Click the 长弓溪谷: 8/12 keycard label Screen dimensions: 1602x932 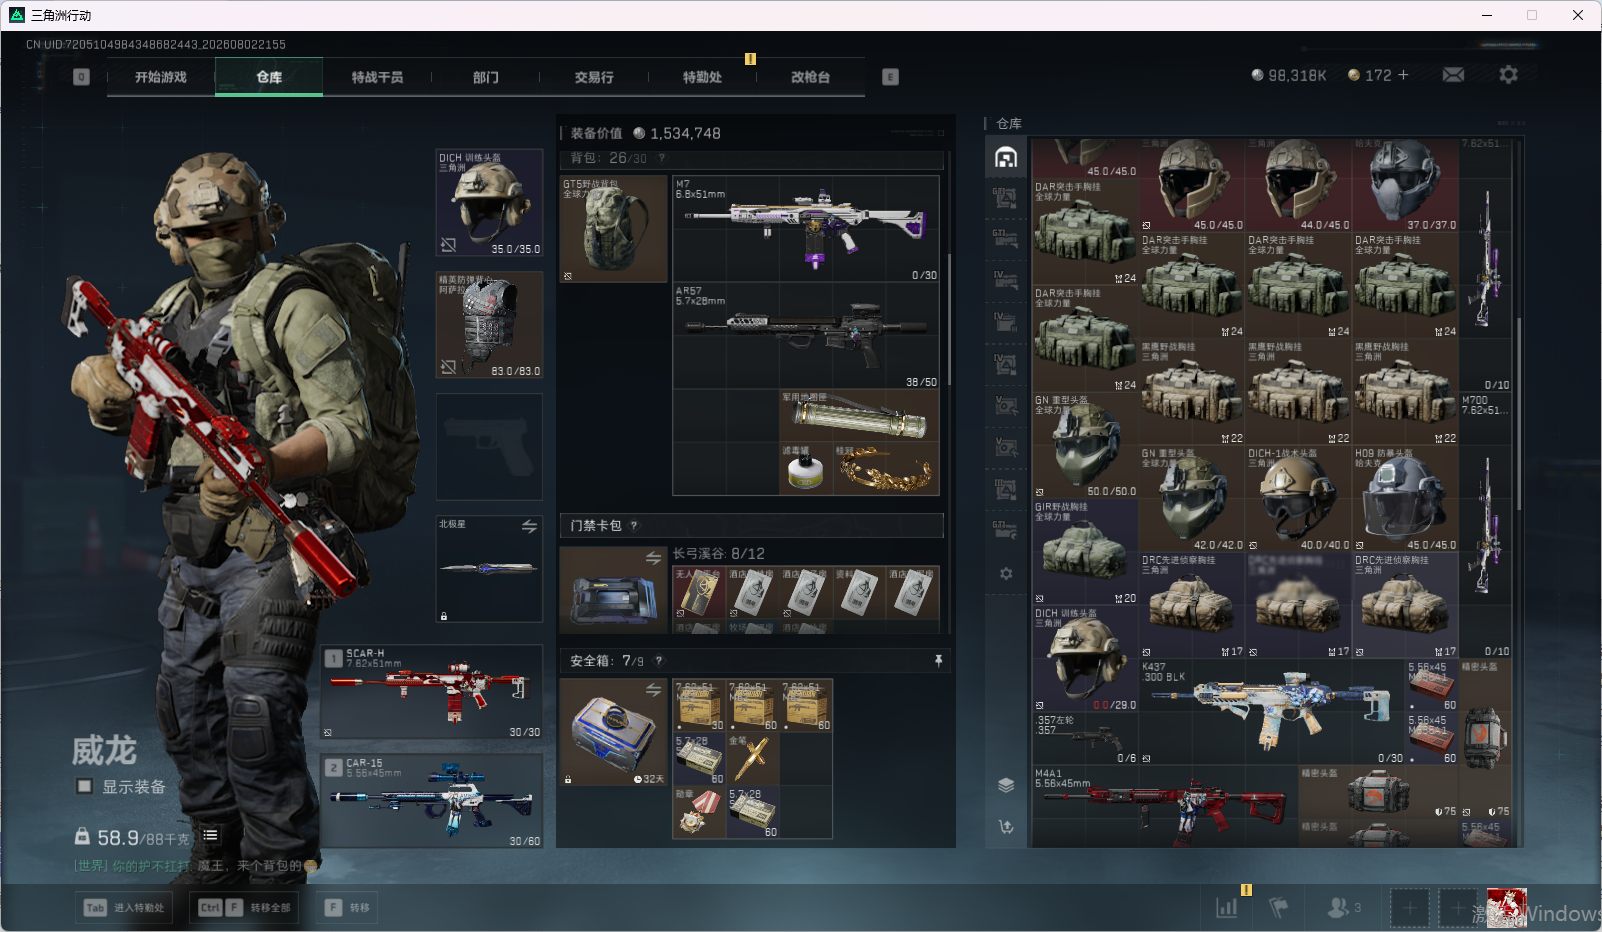(718, 554)
